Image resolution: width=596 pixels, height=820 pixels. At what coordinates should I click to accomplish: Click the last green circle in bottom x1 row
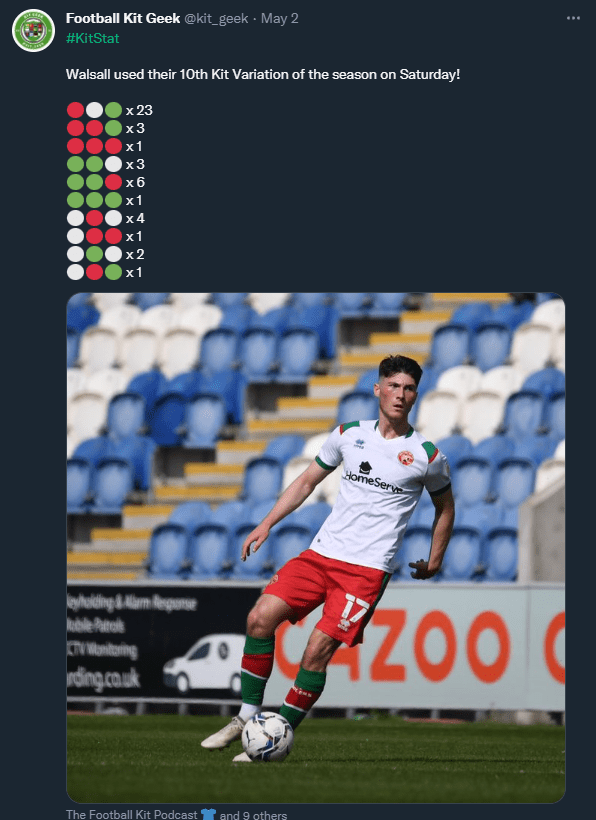[113, 272]
